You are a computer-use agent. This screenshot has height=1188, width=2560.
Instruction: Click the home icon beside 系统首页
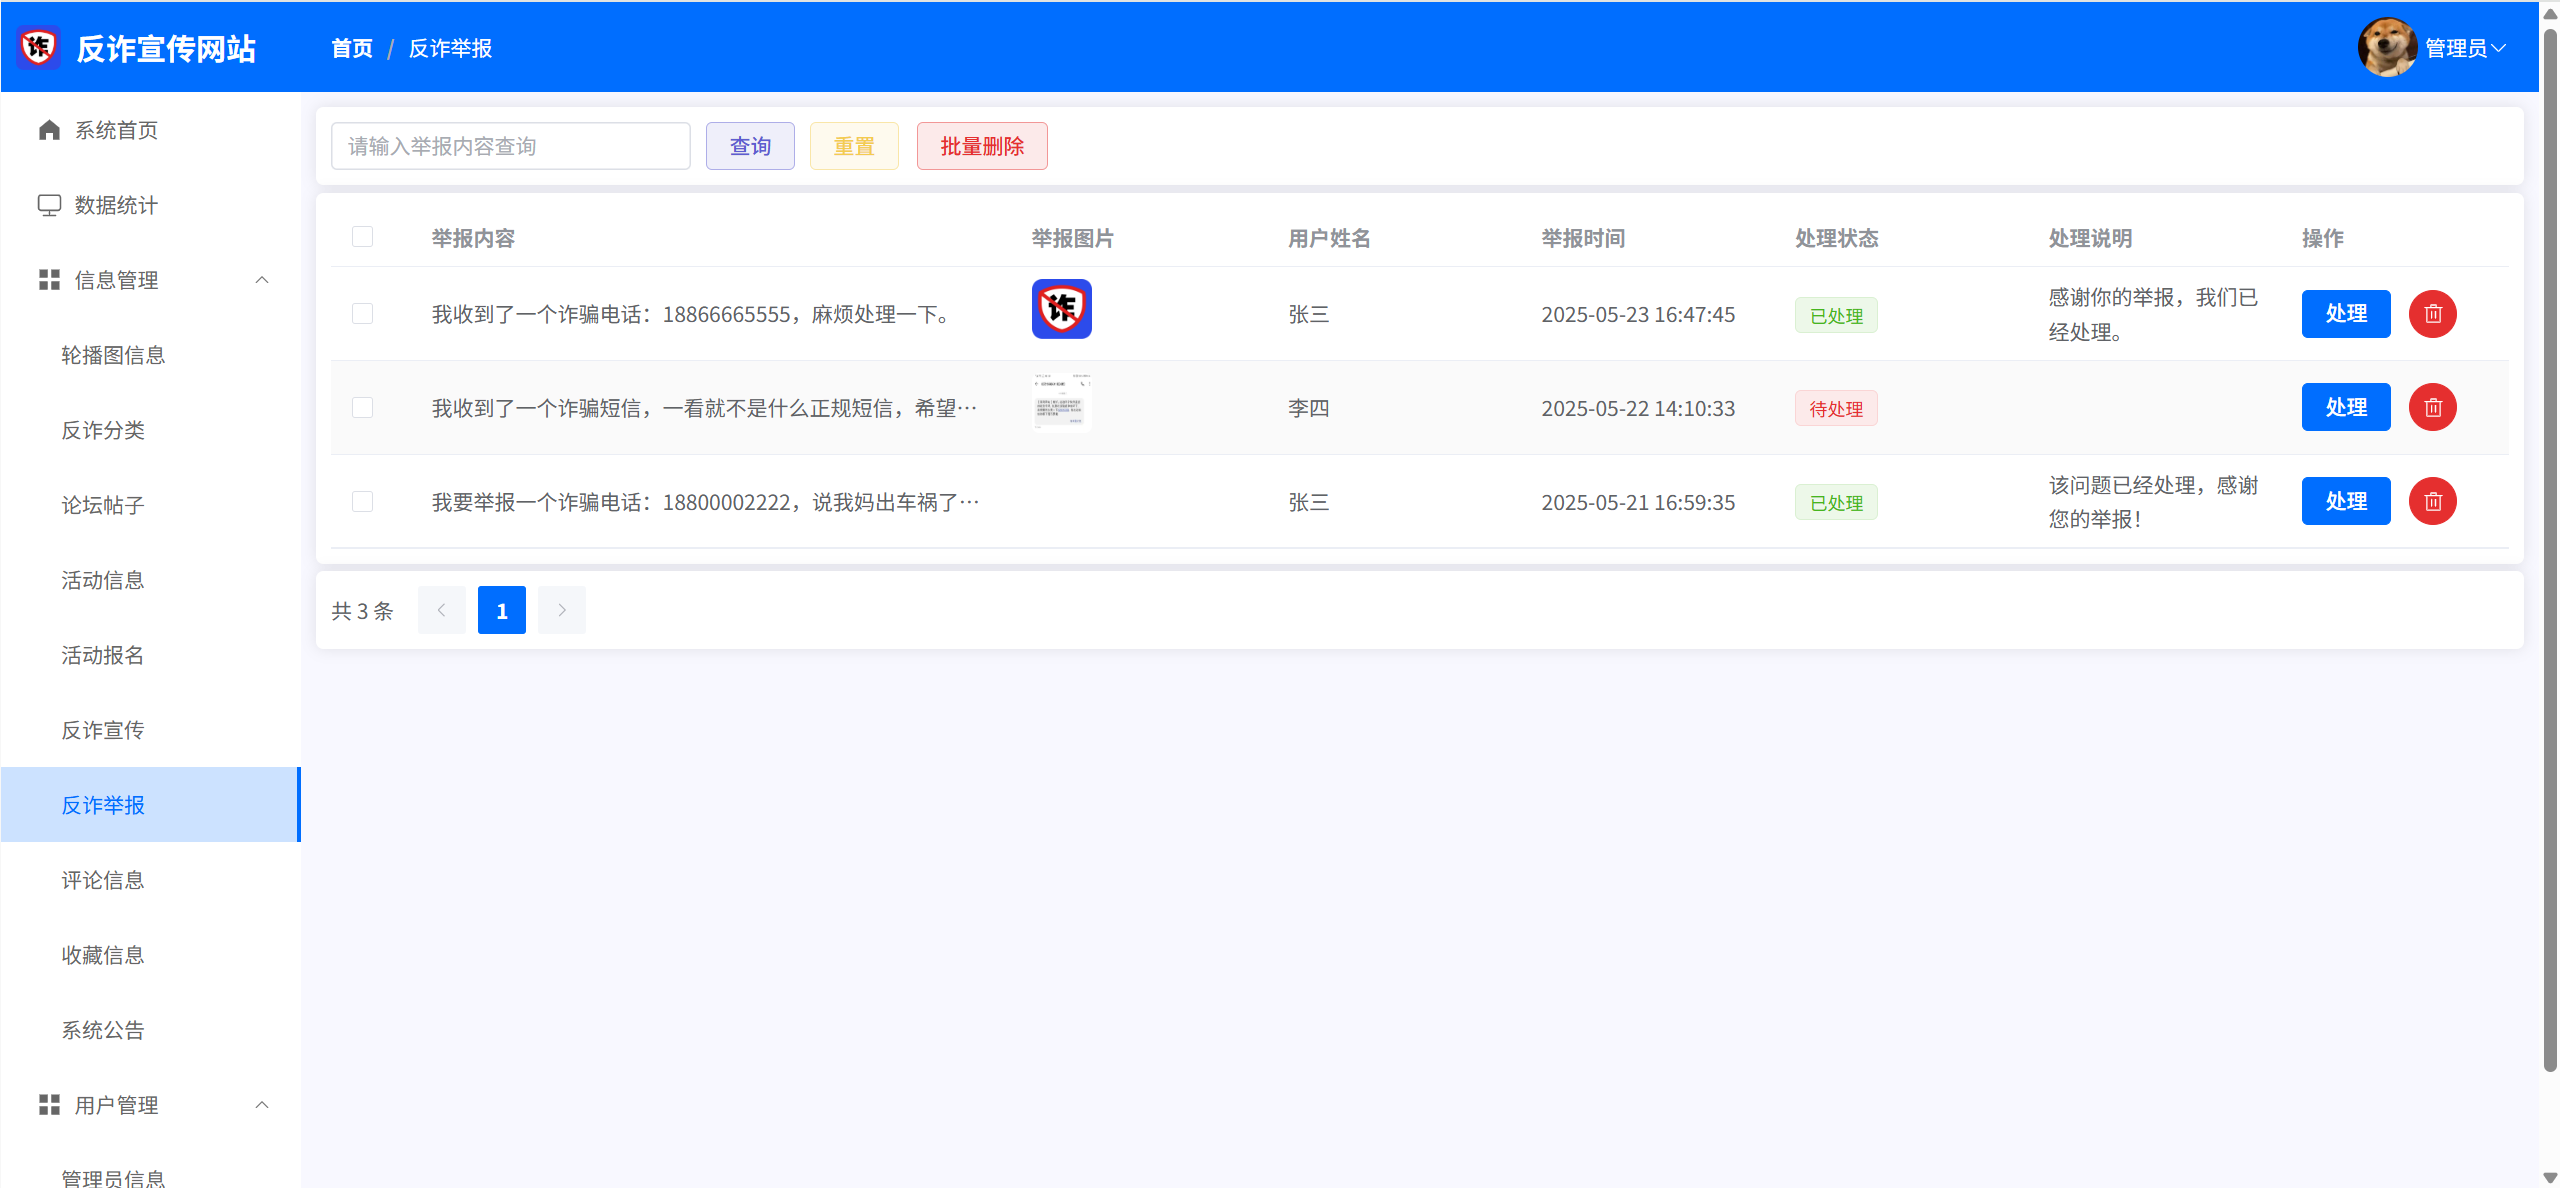49,130
